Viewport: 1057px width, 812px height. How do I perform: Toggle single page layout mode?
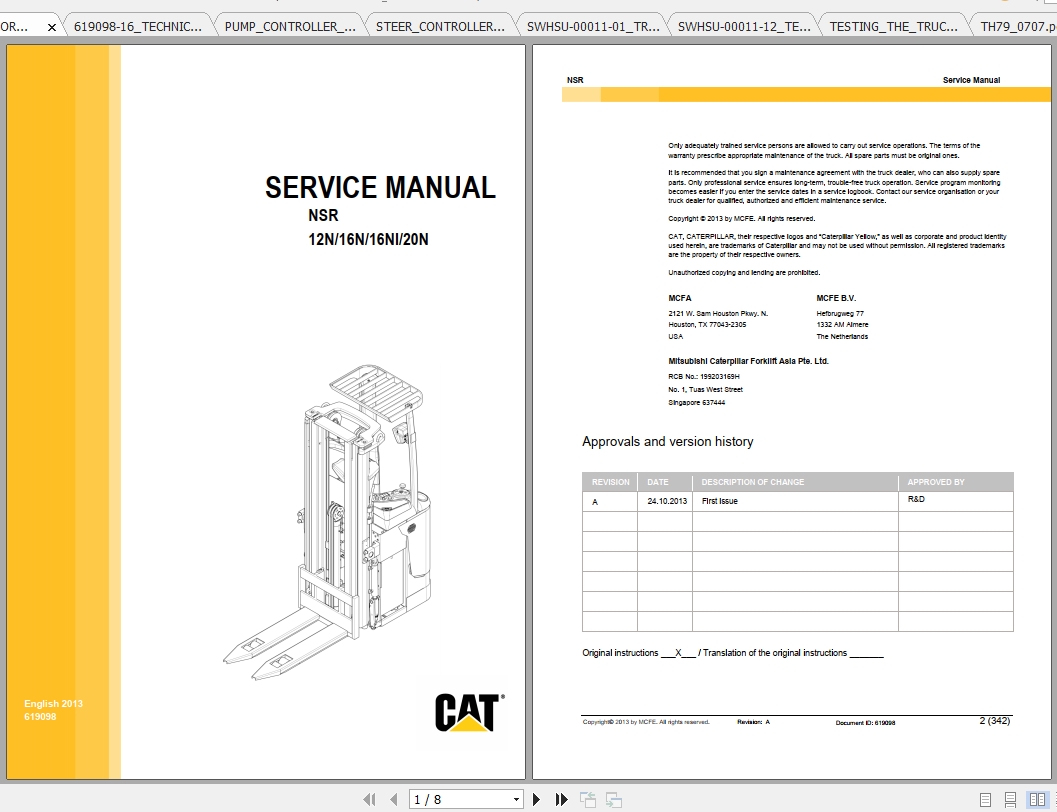(x=985, y=799)
